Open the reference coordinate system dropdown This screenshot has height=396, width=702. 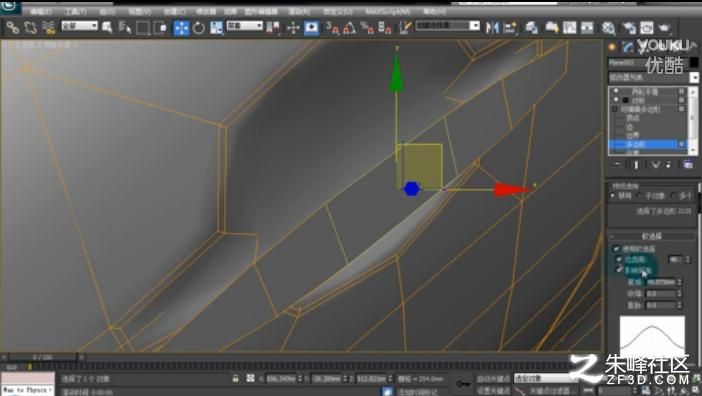[245, 26]
